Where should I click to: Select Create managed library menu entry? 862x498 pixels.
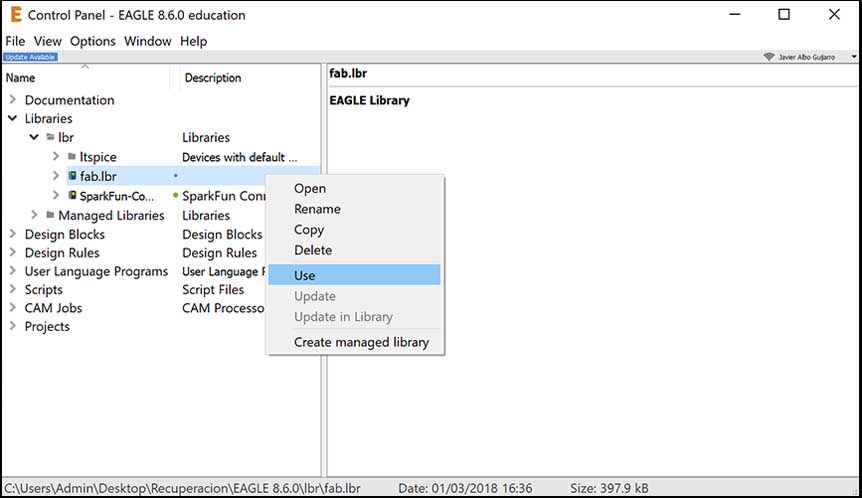coord(361,342)
